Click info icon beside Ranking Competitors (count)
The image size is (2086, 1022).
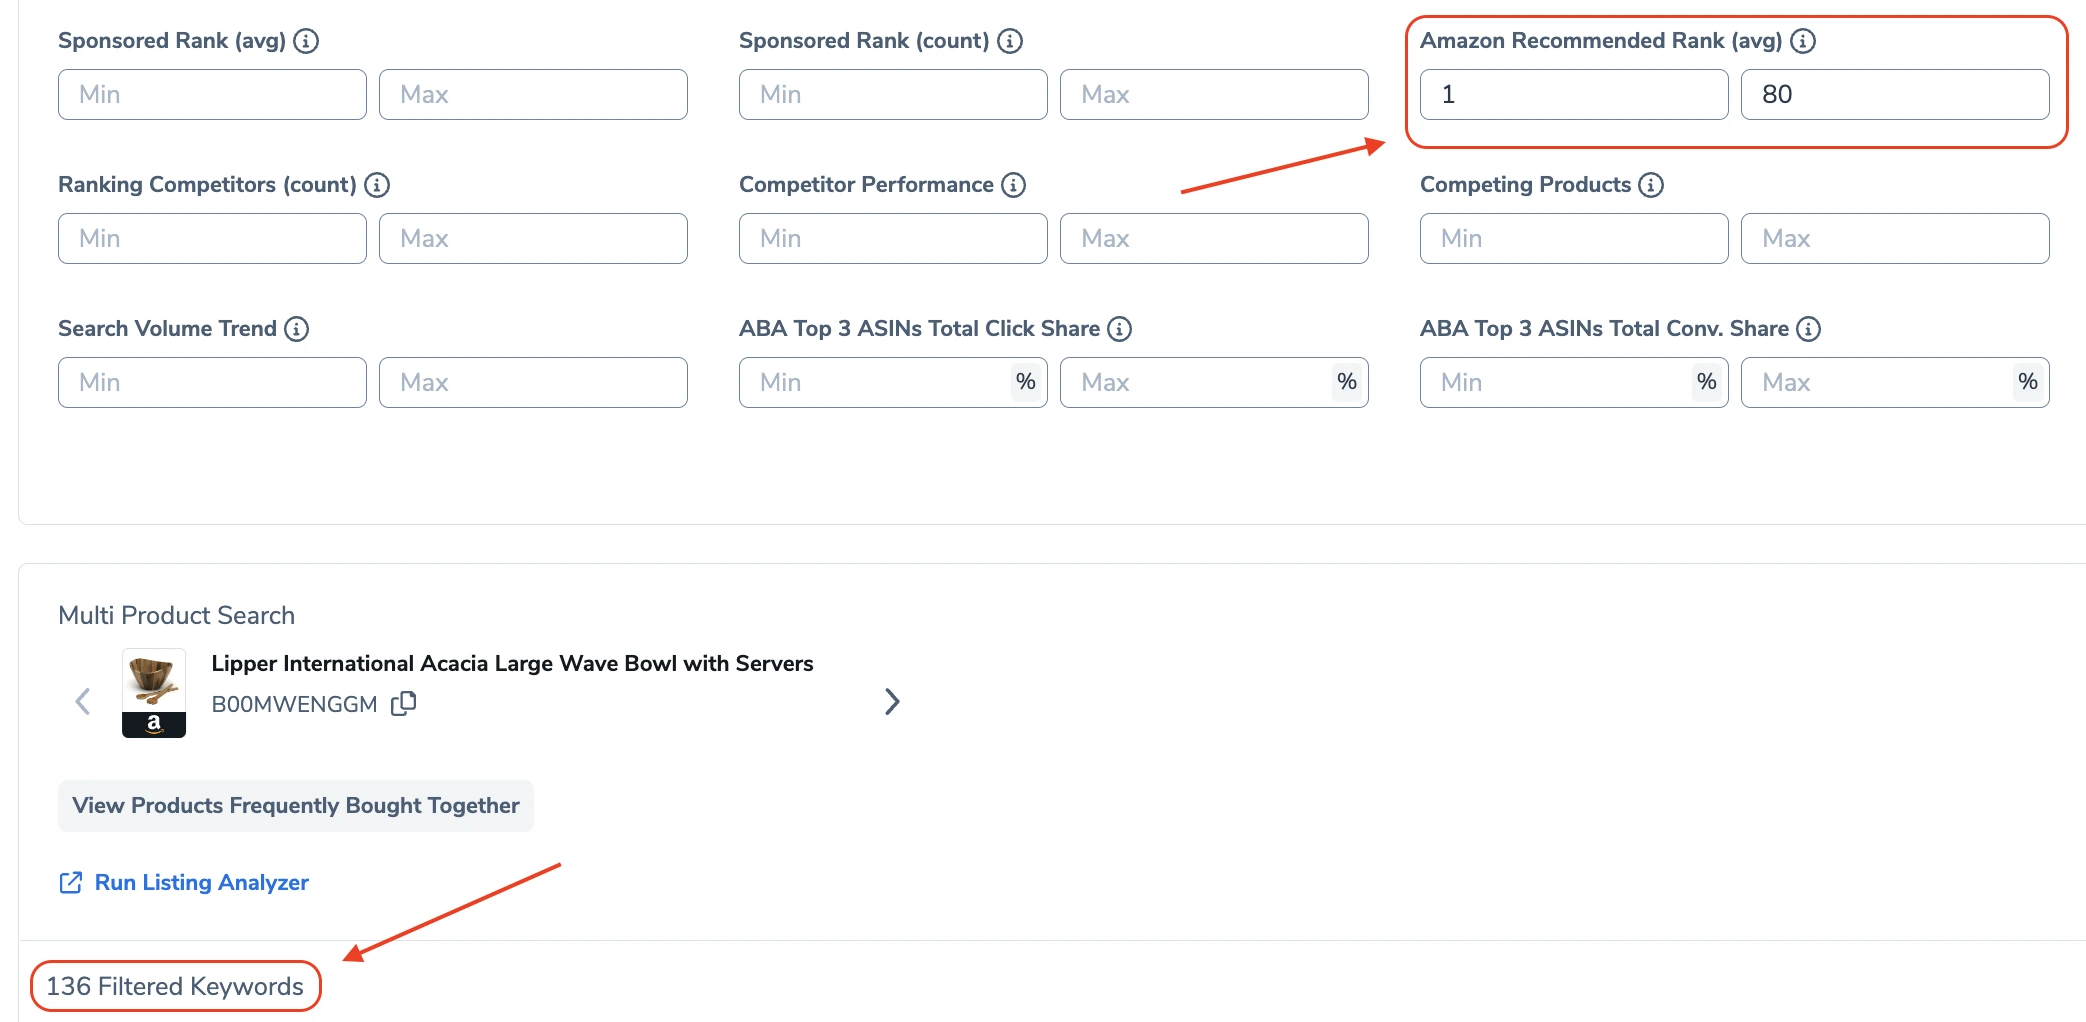tap(377, 185)
